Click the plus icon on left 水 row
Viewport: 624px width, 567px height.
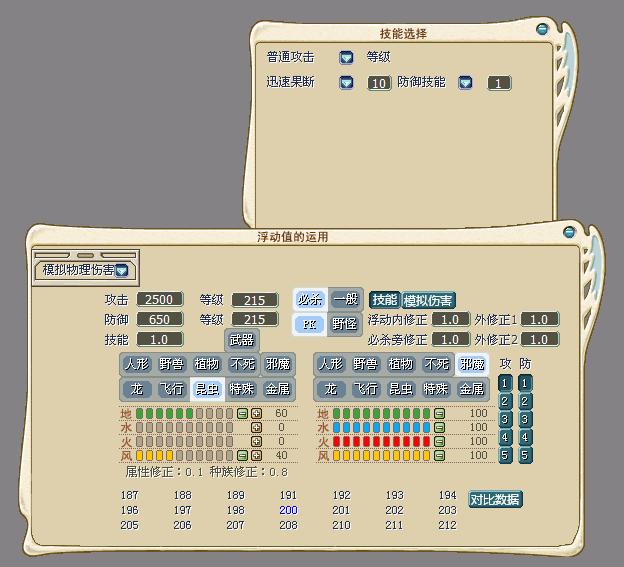[x=256, y=427]
